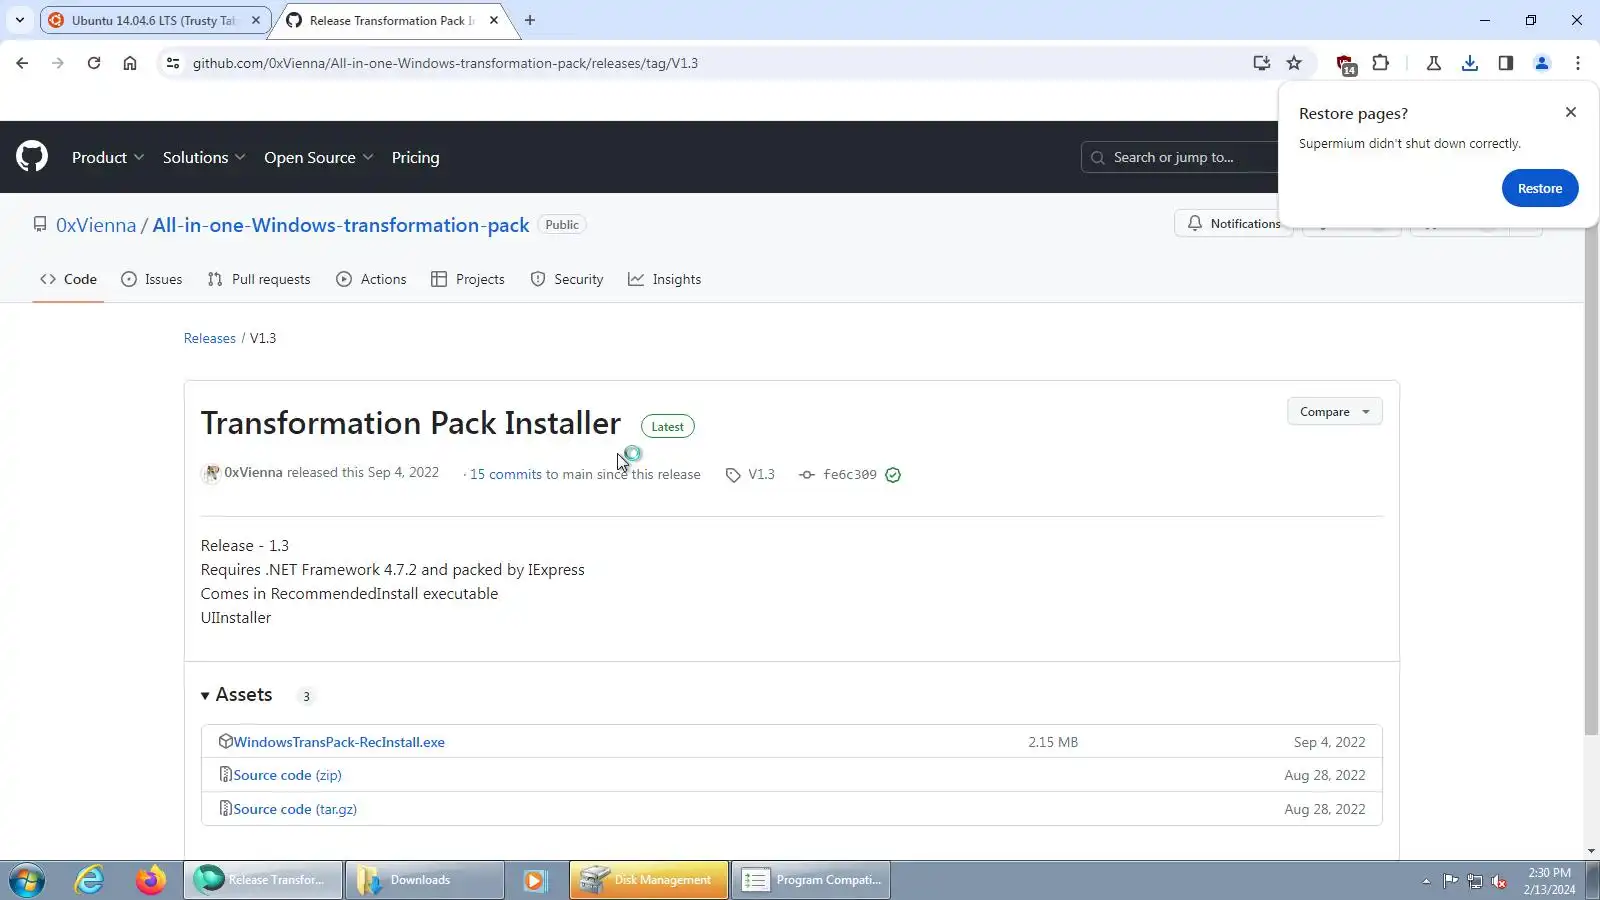Click the GitHub logo icon
Image resolution: width=1600 pixels, height=900 pixels.
32,157
